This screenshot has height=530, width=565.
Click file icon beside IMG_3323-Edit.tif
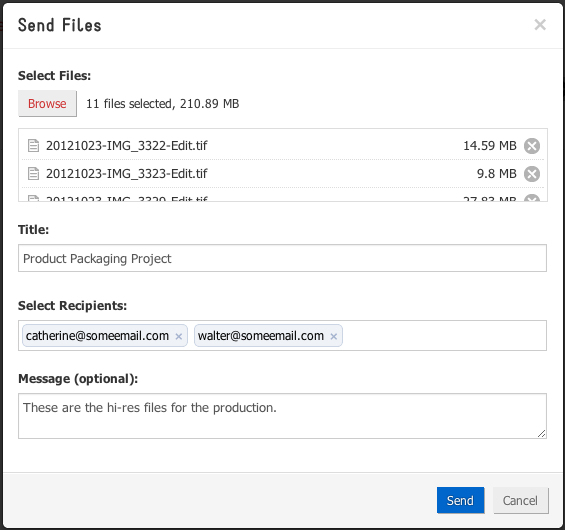click(x=34, y=174)
